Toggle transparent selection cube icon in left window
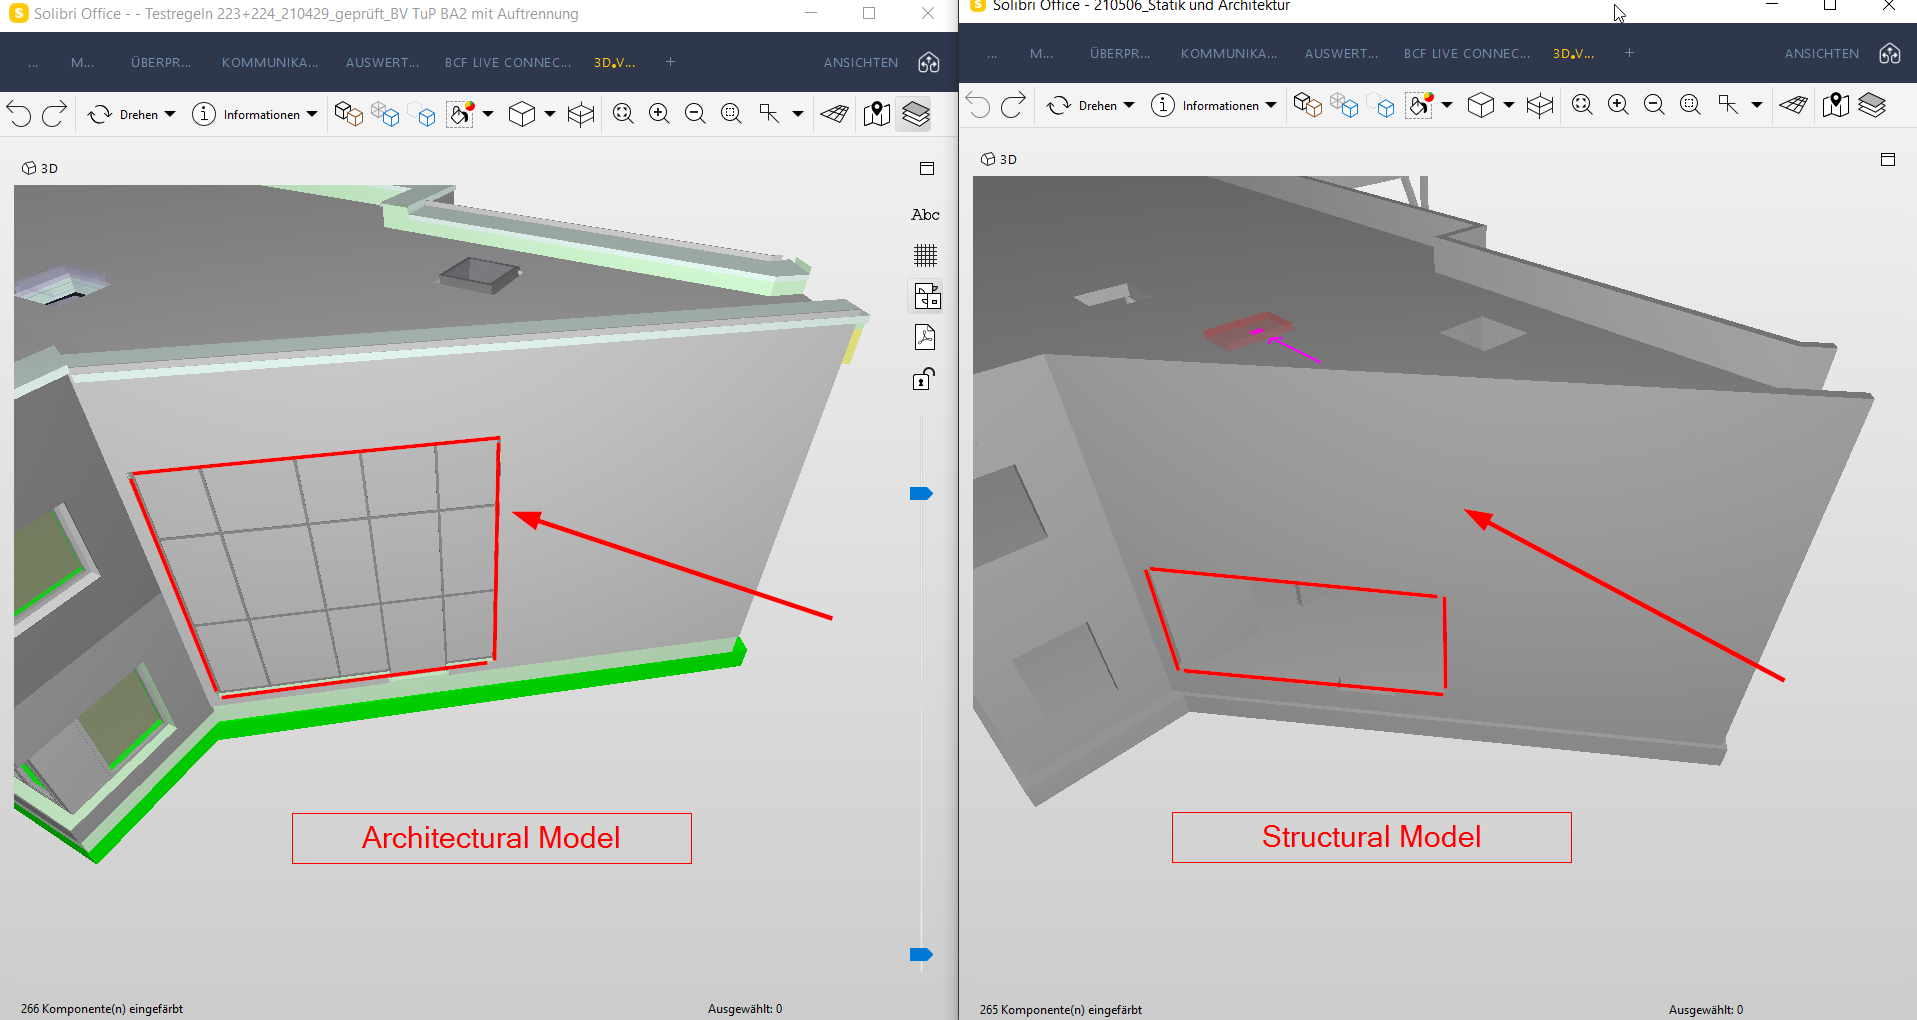Image resolution: width=1917 pixels, height=1020 pixels. click(x=385, y=114)
